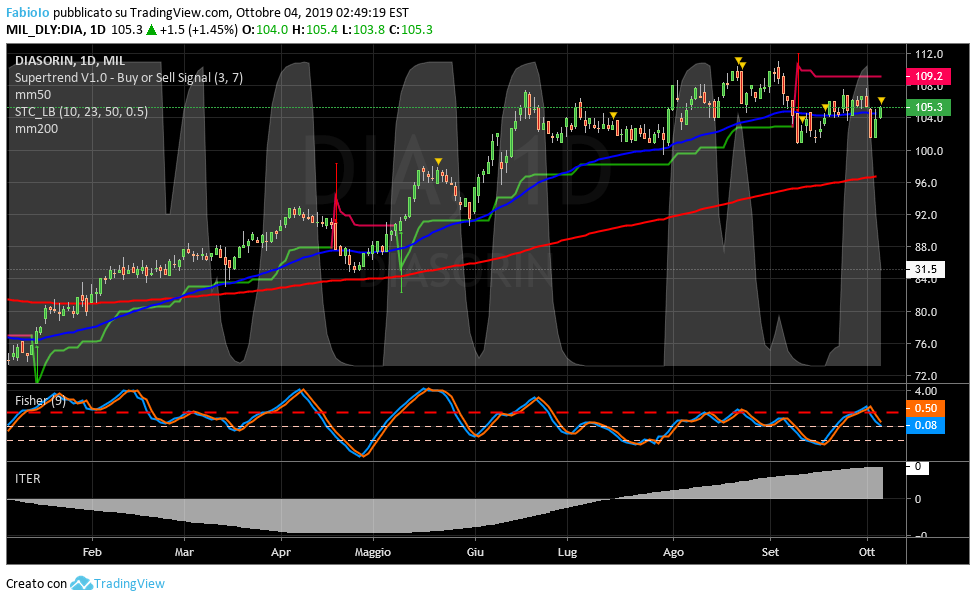Select the mm200 moving average label
Viewport: 976px width, 601px height.
35,129
